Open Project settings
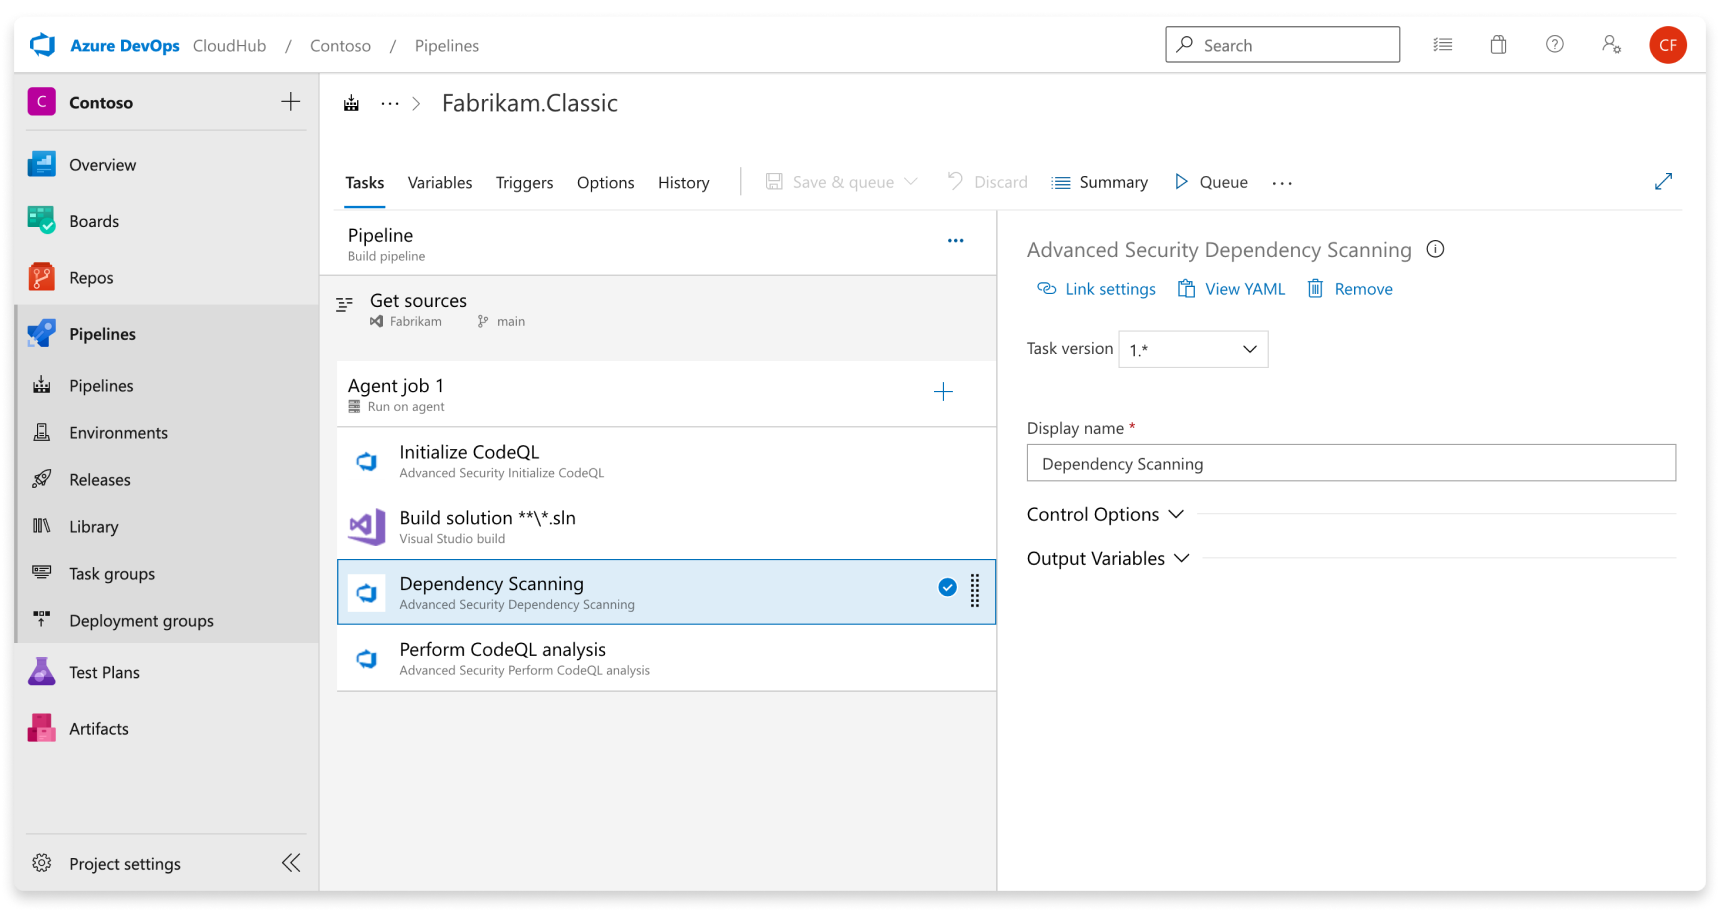The height and width of the screenshot is (912, 1720). 125,863
